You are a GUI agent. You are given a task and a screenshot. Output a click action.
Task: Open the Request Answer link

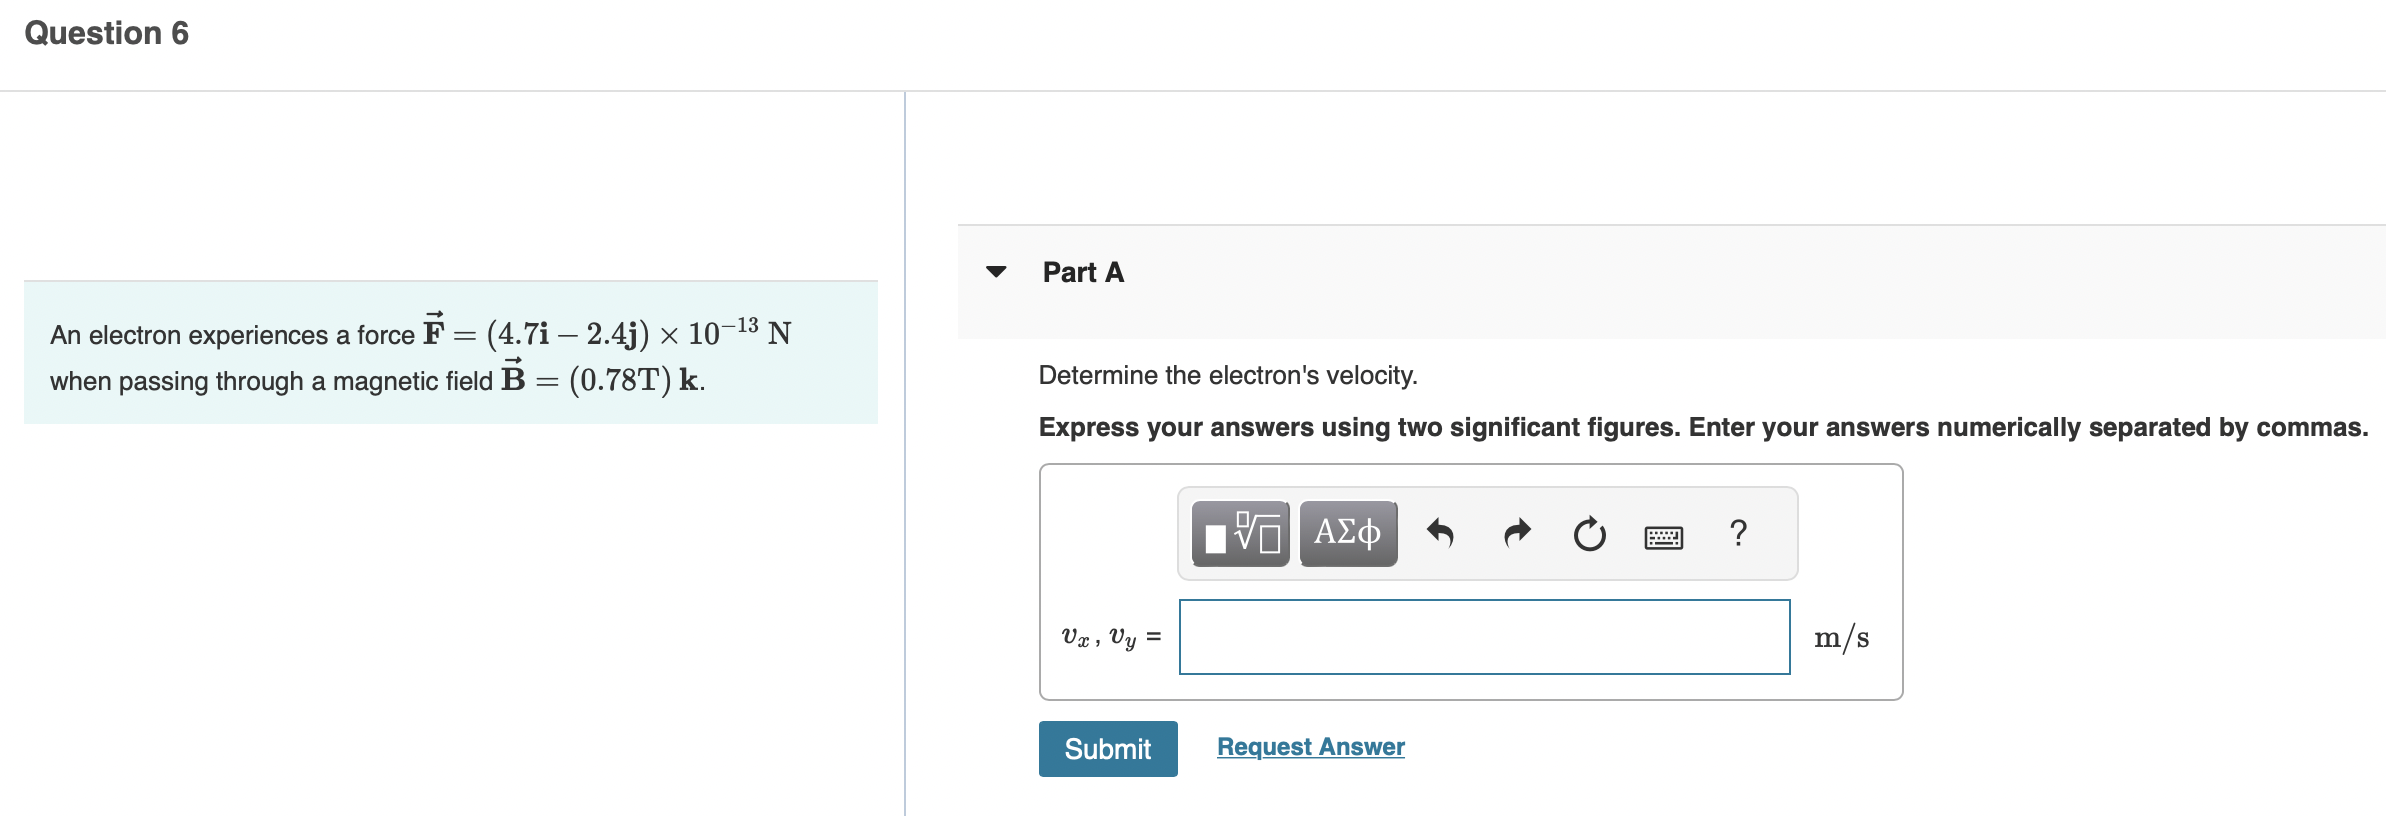[x=1310, y=746]
